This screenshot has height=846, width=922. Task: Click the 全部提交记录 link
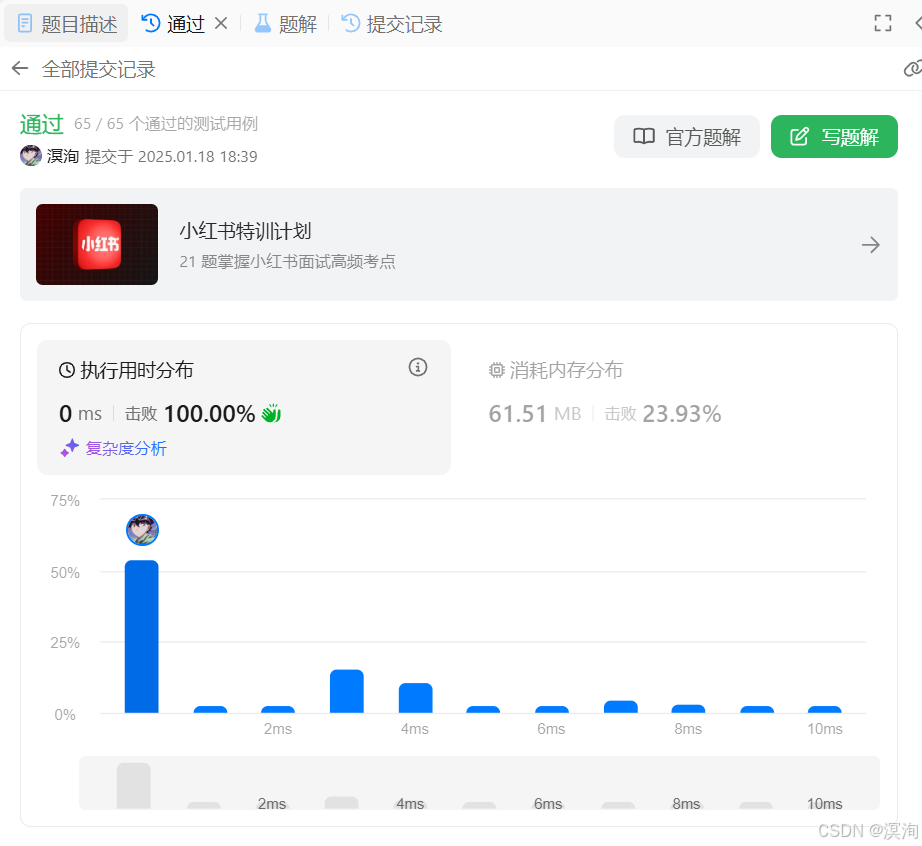[98, 69]
